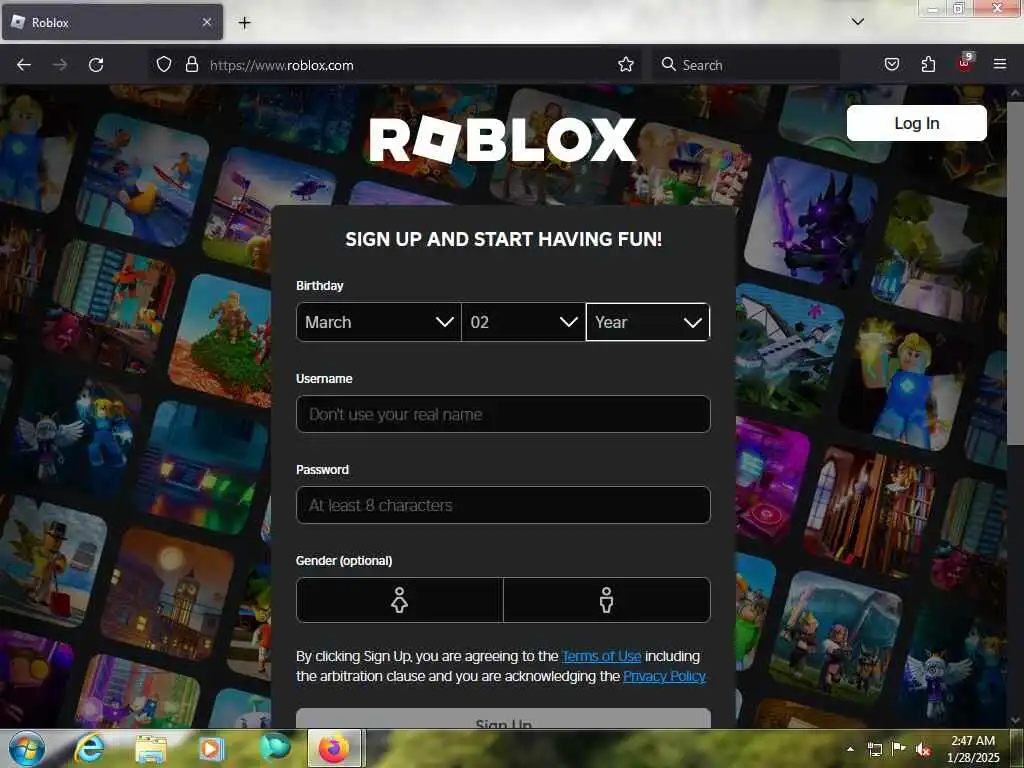Image resolution: width=1024 pixels, height=768 pixels.
Task: Click the Sign Up button
Action: pyautogui.click(x=503, y=718)
